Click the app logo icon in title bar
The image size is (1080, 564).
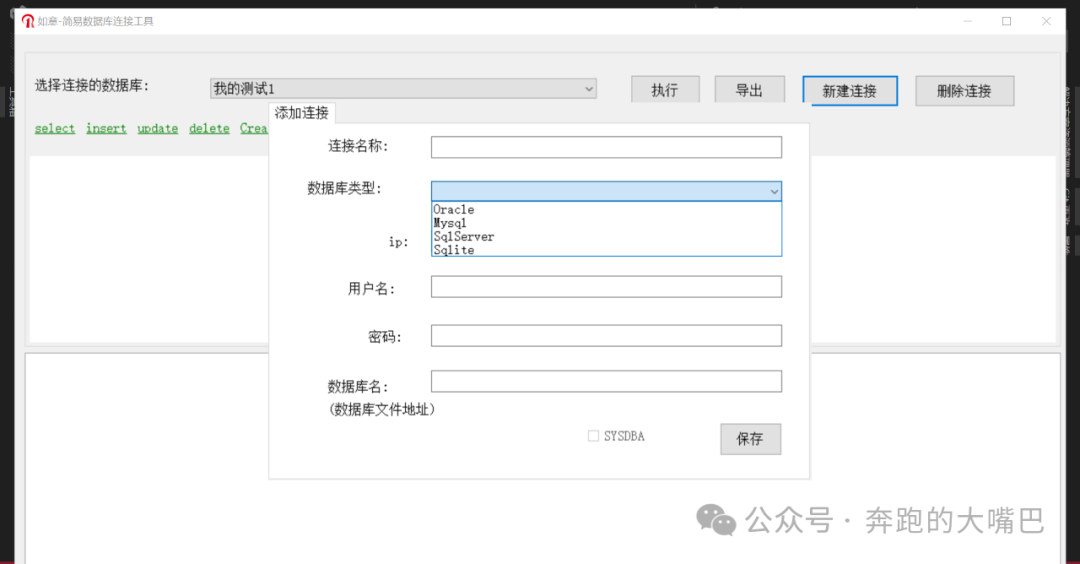(x=28, y=21)
